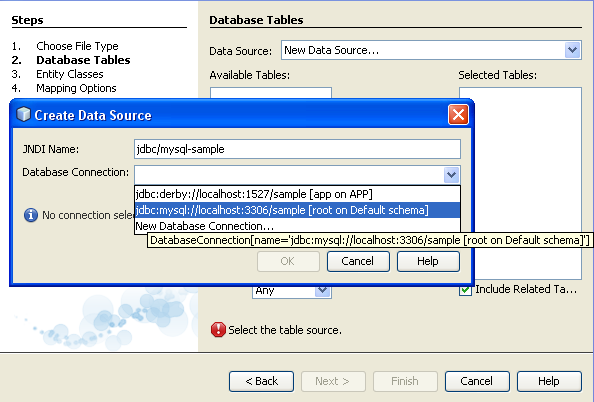
Task: Collapse the Database Connection dropdown arrow
Action: [x=451, y=175]
